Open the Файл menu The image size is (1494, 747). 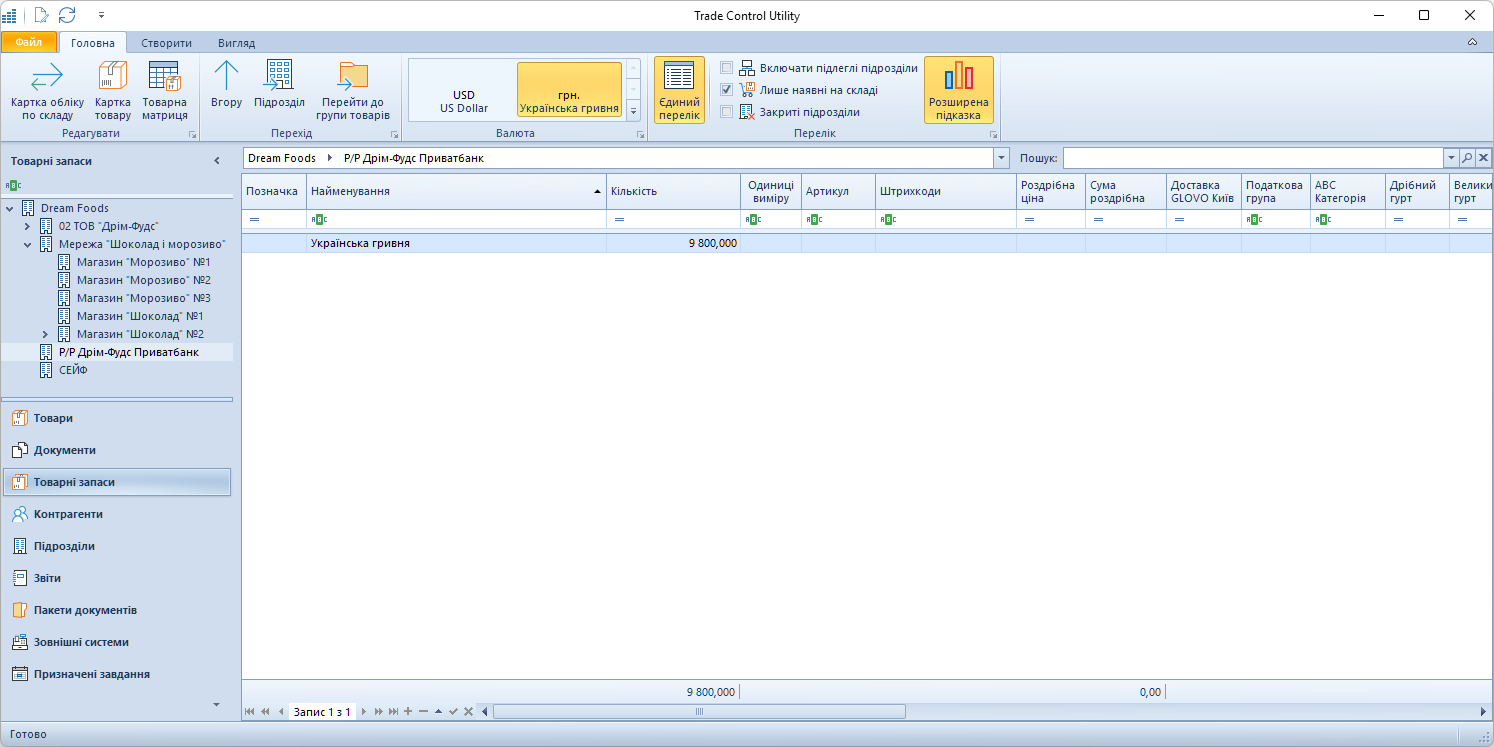[x=28, y=43]
